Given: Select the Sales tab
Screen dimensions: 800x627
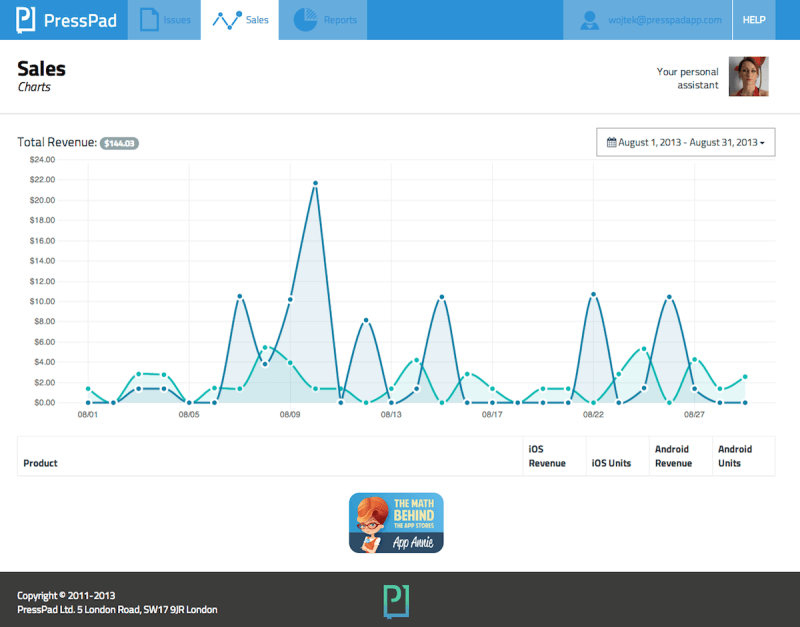Looking at the screenshot, I should point(240,20).
